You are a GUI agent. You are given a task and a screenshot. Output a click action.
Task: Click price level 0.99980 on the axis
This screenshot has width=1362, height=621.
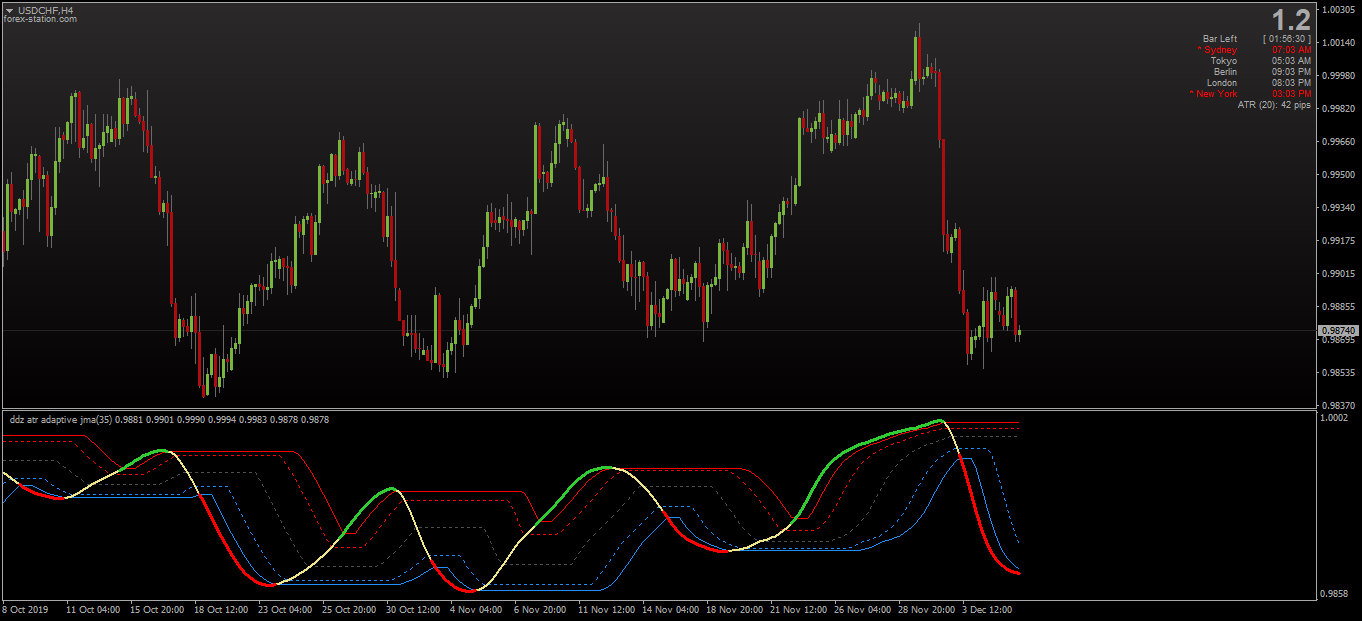pos(1338,76)
